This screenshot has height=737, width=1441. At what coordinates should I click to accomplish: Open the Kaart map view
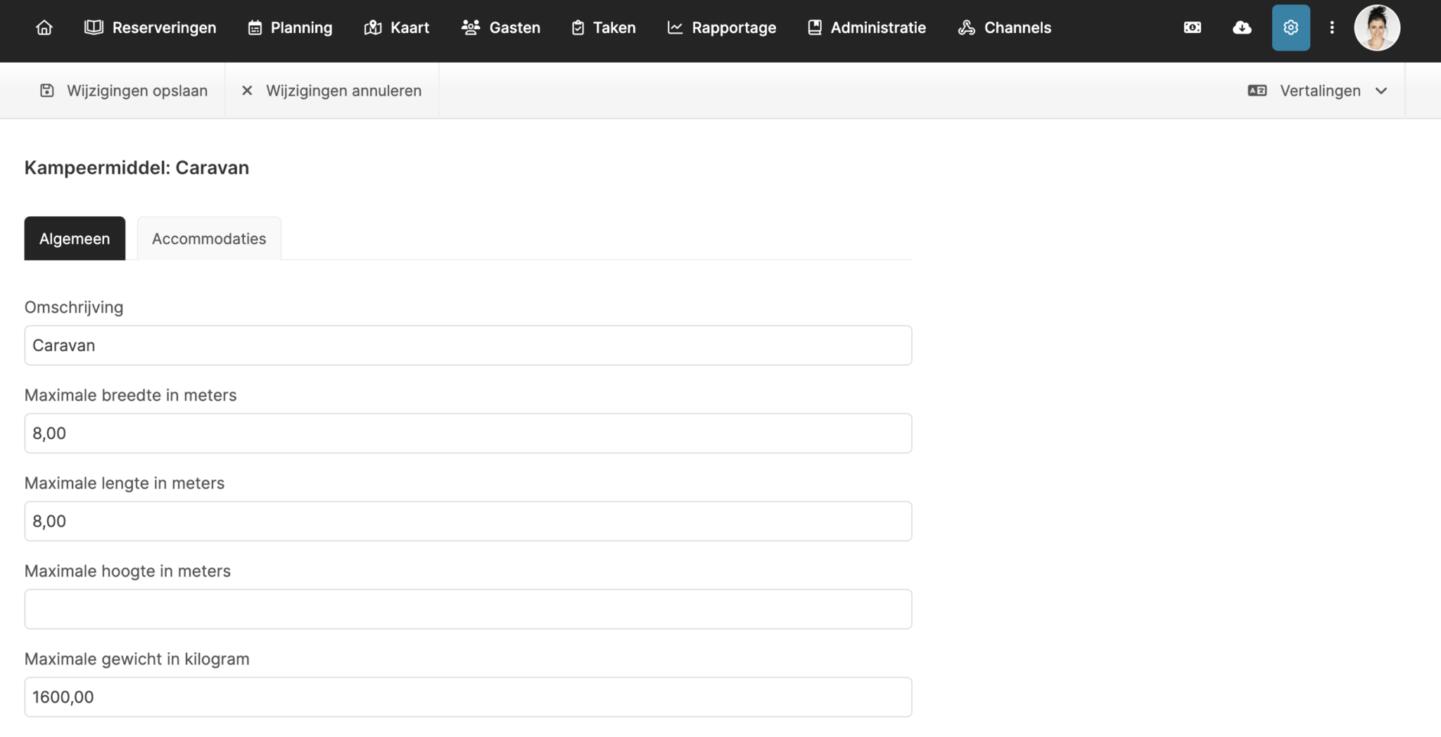tap(397, 28)
